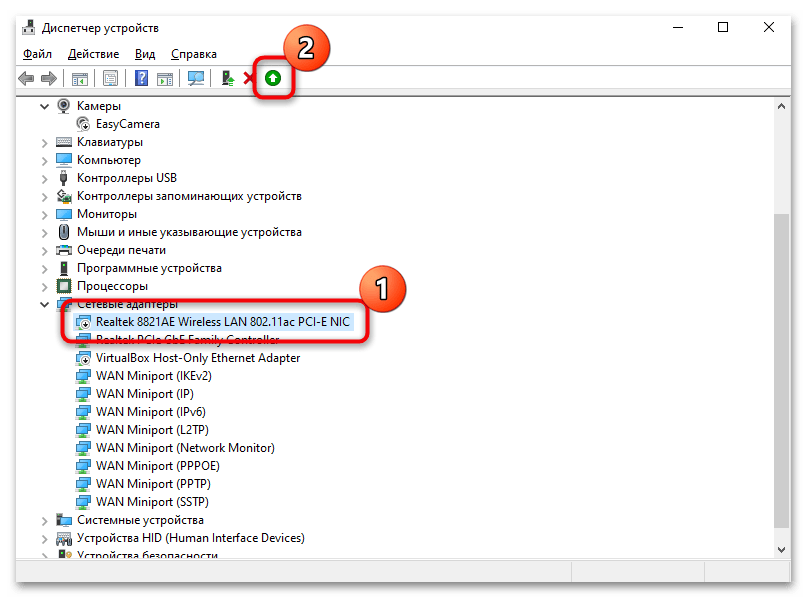Expand the Контроллеры USB category

click(x=44, y=178)
